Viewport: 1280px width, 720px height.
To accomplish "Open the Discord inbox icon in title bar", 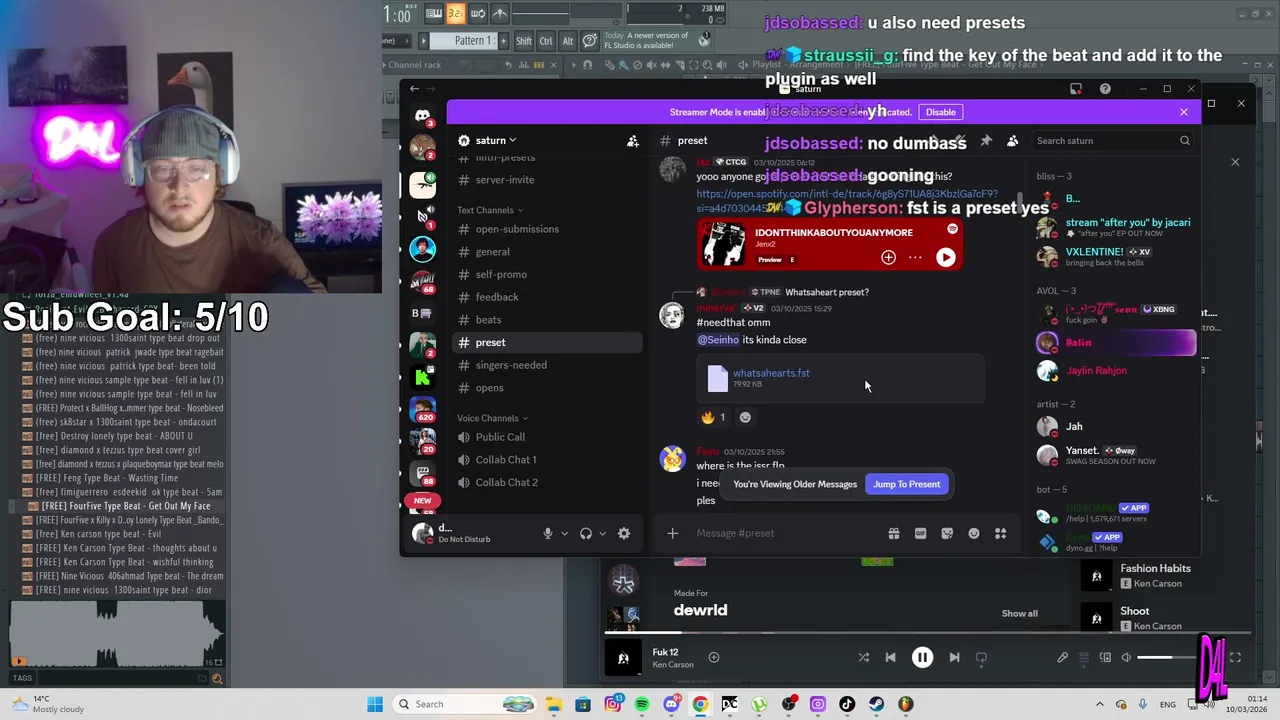I will click(x=1076, y=89).
